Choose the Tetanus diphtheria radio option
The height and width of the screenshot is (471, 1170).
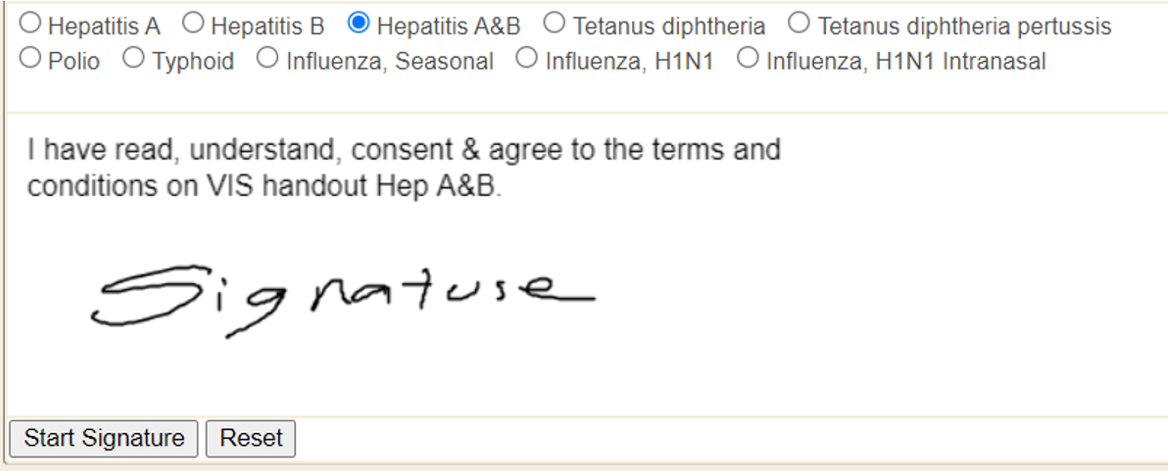click(555, 22)
